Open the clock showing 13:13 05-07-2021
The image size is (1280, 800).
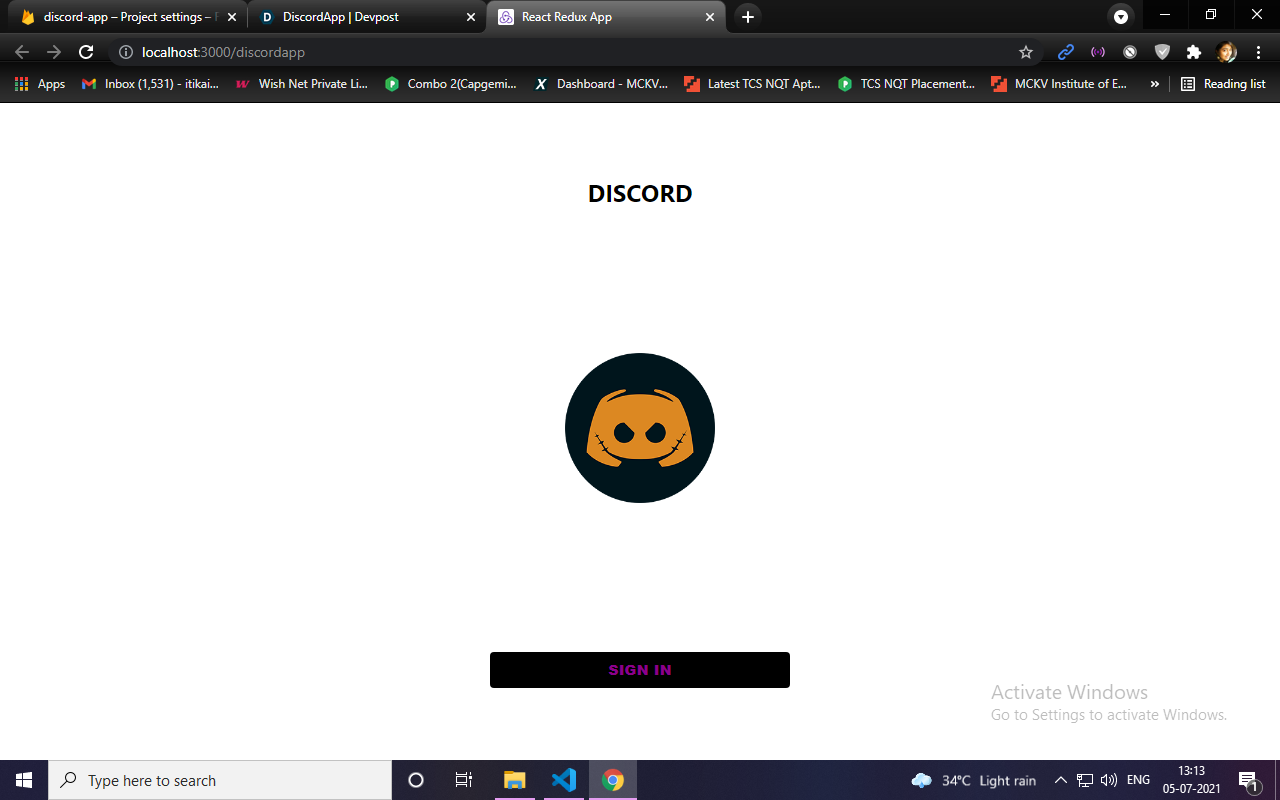coord(1191,780)
